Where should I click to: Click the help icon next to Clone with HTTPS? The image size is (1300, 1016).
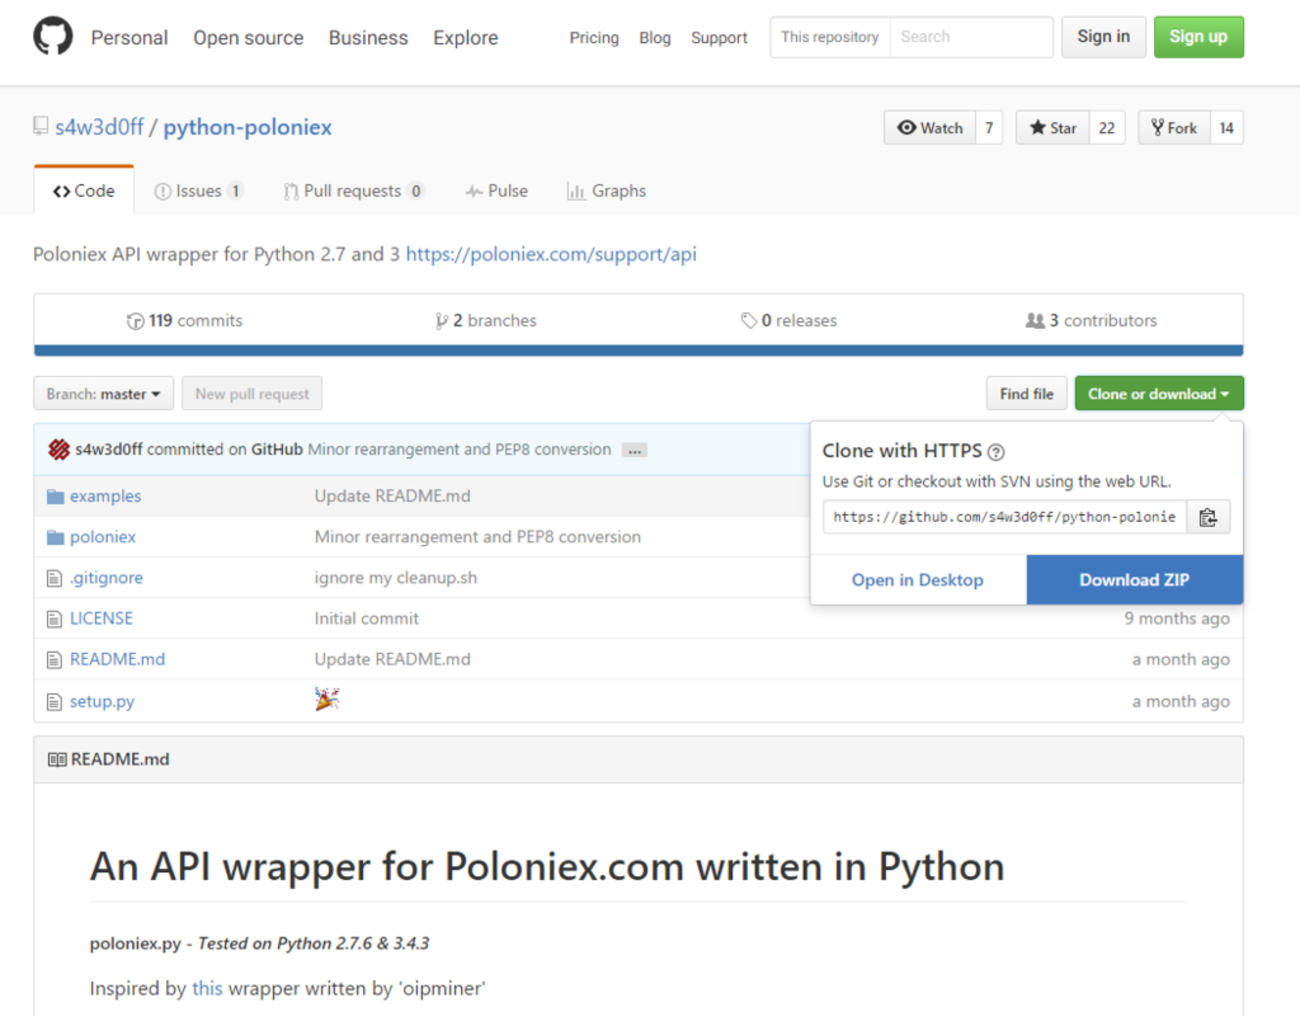[998, 452]
